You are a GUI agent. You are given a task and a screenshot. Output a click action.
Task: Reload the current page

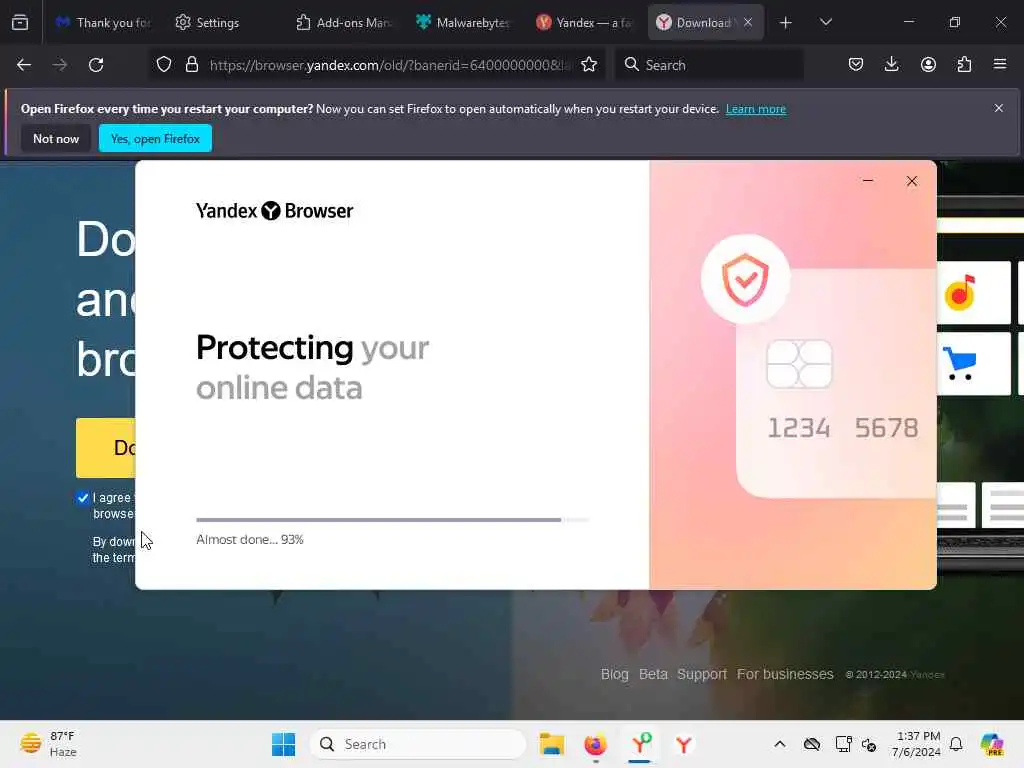click(96, 65)
